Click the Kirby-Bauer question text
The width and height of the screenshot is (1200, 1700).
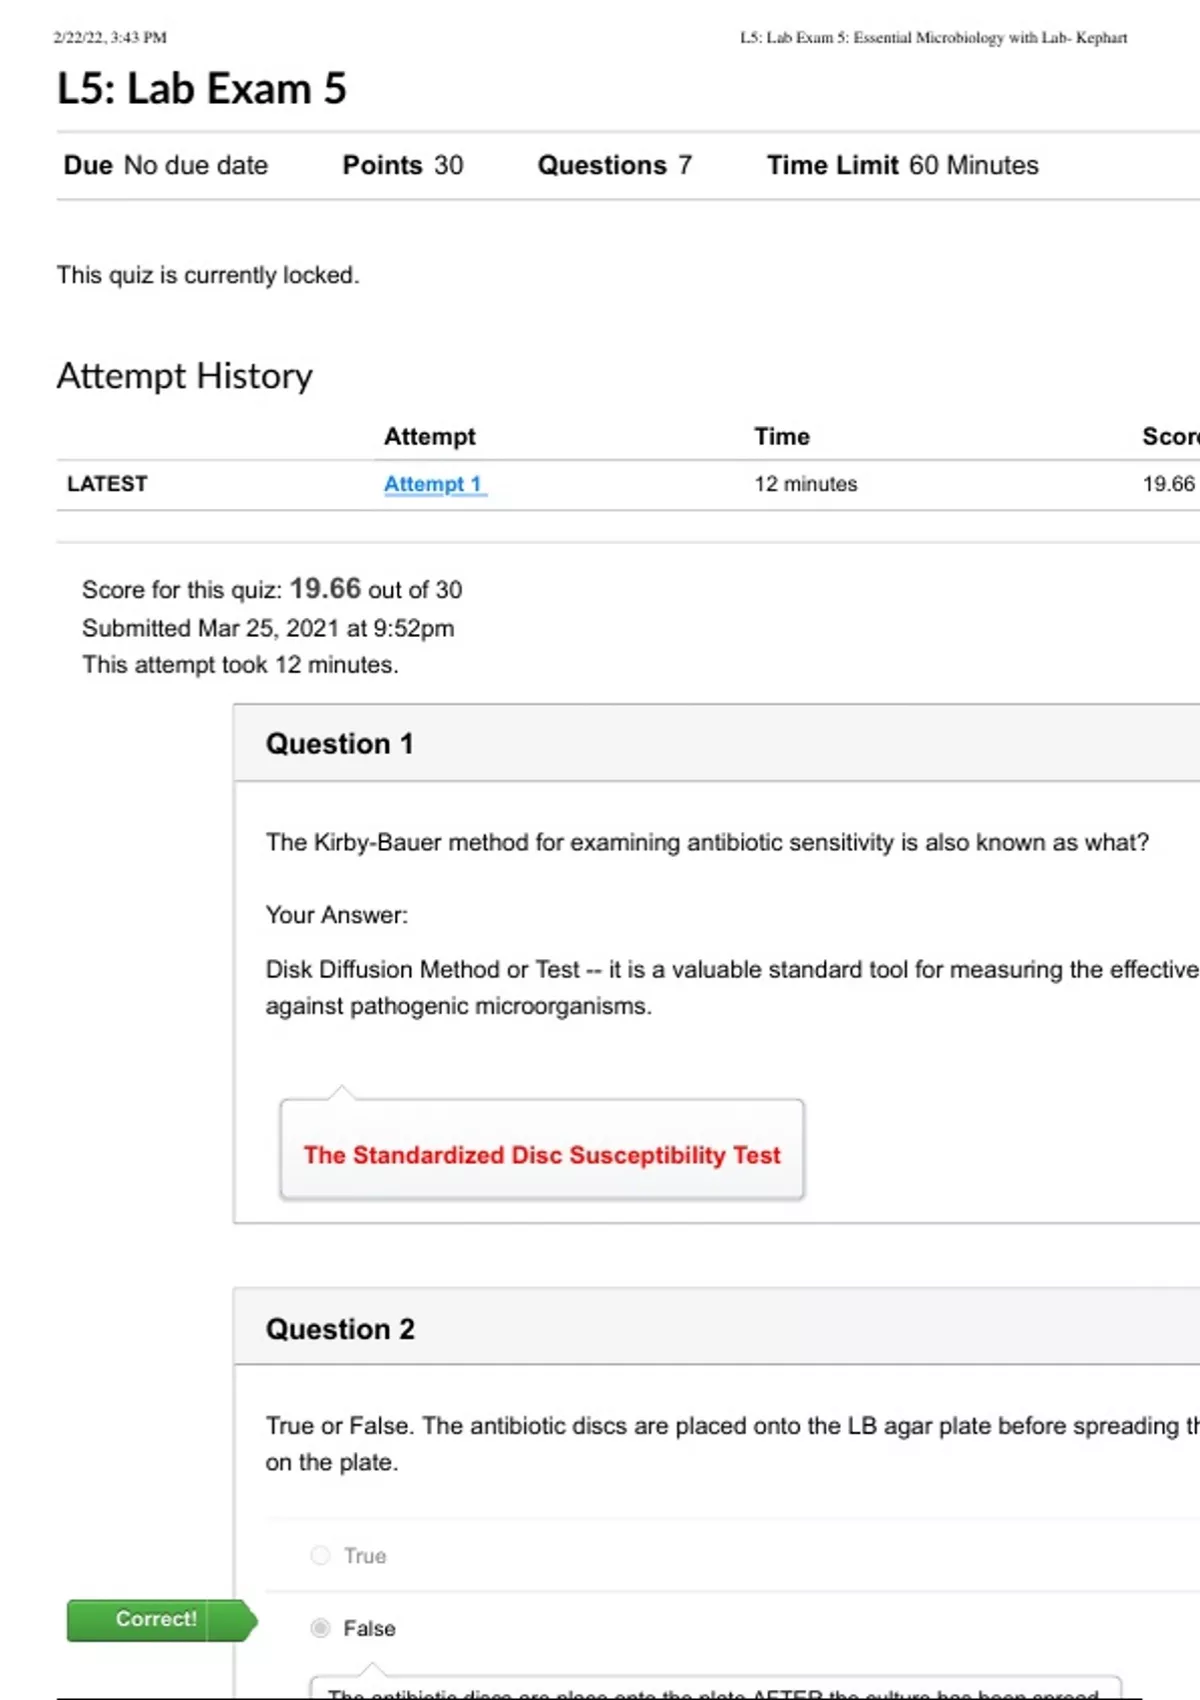(707, 843)
